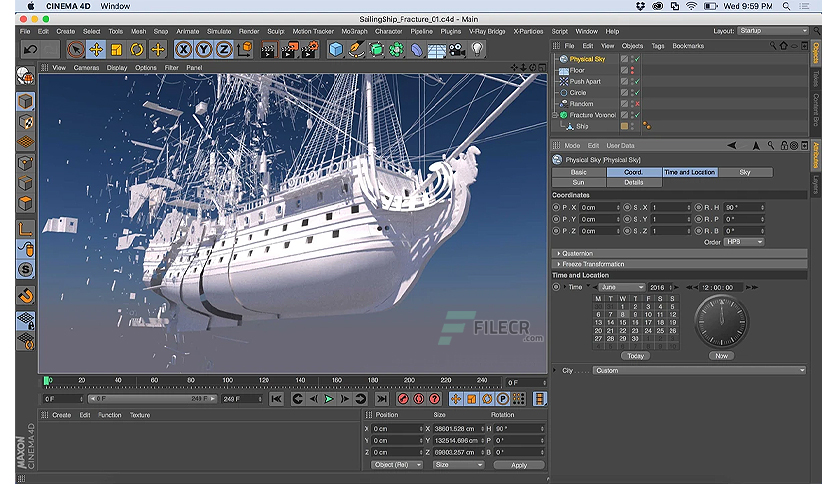Image resolution: width=836 pixels, height=484 pixels.
Task: Expand the Quaternion section
Action: [679, 253]
